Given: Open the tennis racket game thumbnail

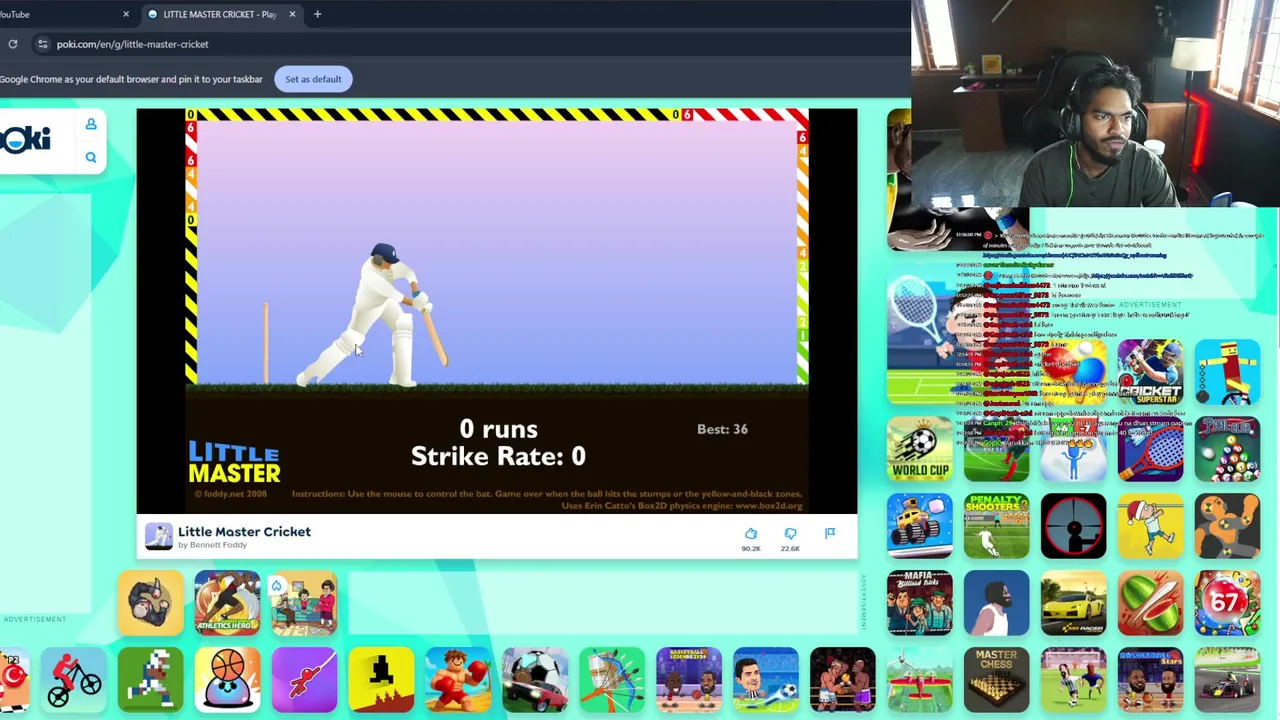Looking at the screenshot, I should tap(1151, 449).
